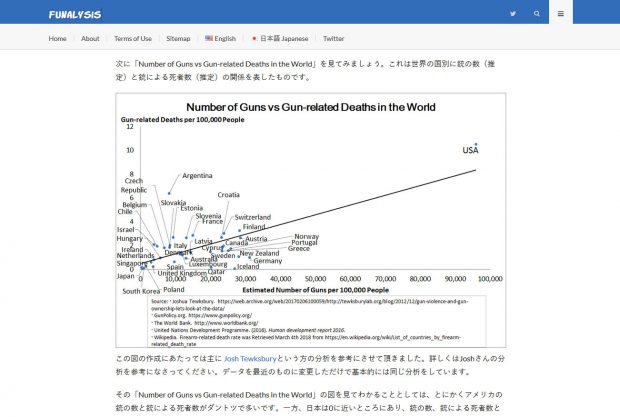Click the Croatia label in chart
This screenshot has height=417, width=620.
click(229, 195)
